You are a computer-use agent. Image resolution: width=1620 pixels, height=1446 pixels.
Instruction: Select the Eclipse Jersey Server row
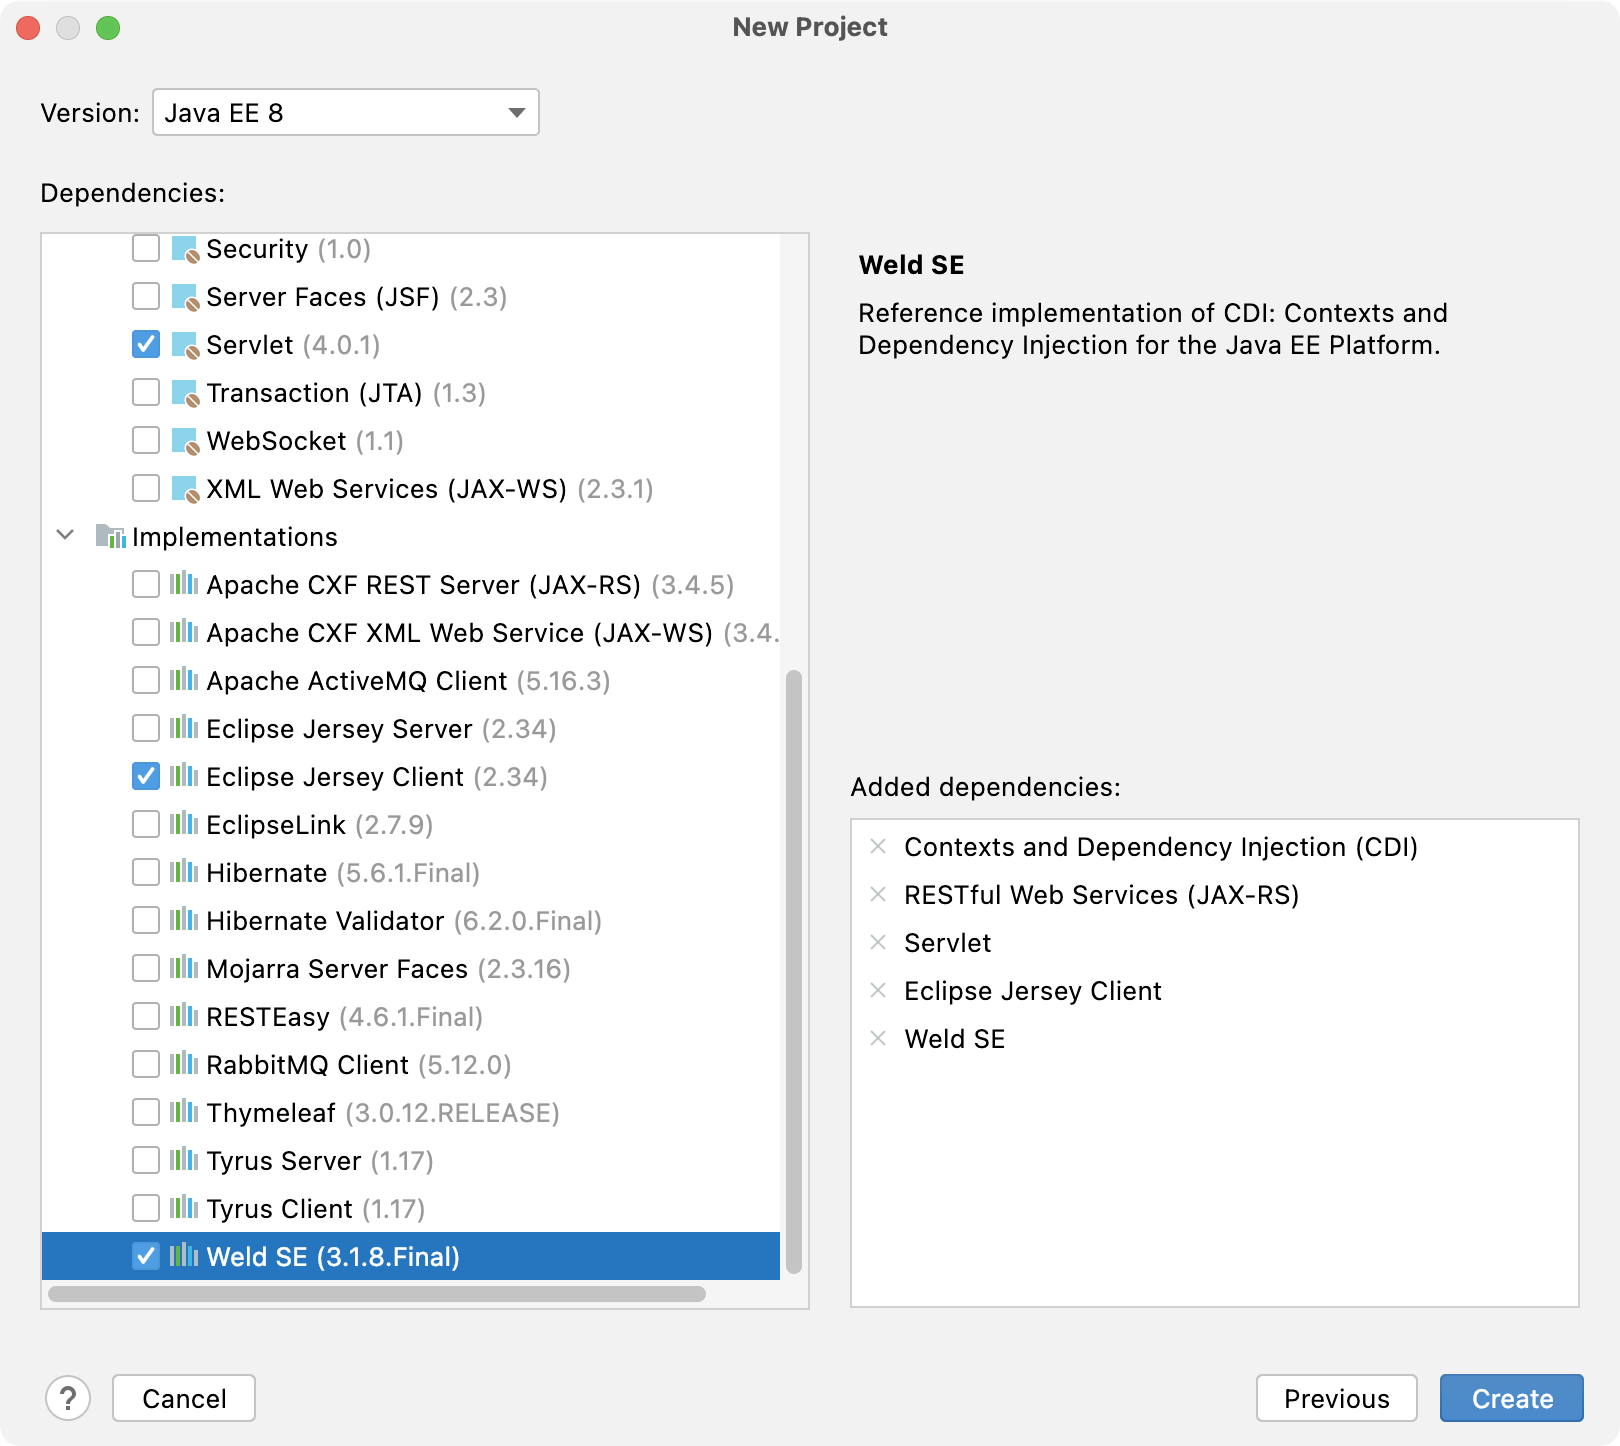(x=411, y=729)
